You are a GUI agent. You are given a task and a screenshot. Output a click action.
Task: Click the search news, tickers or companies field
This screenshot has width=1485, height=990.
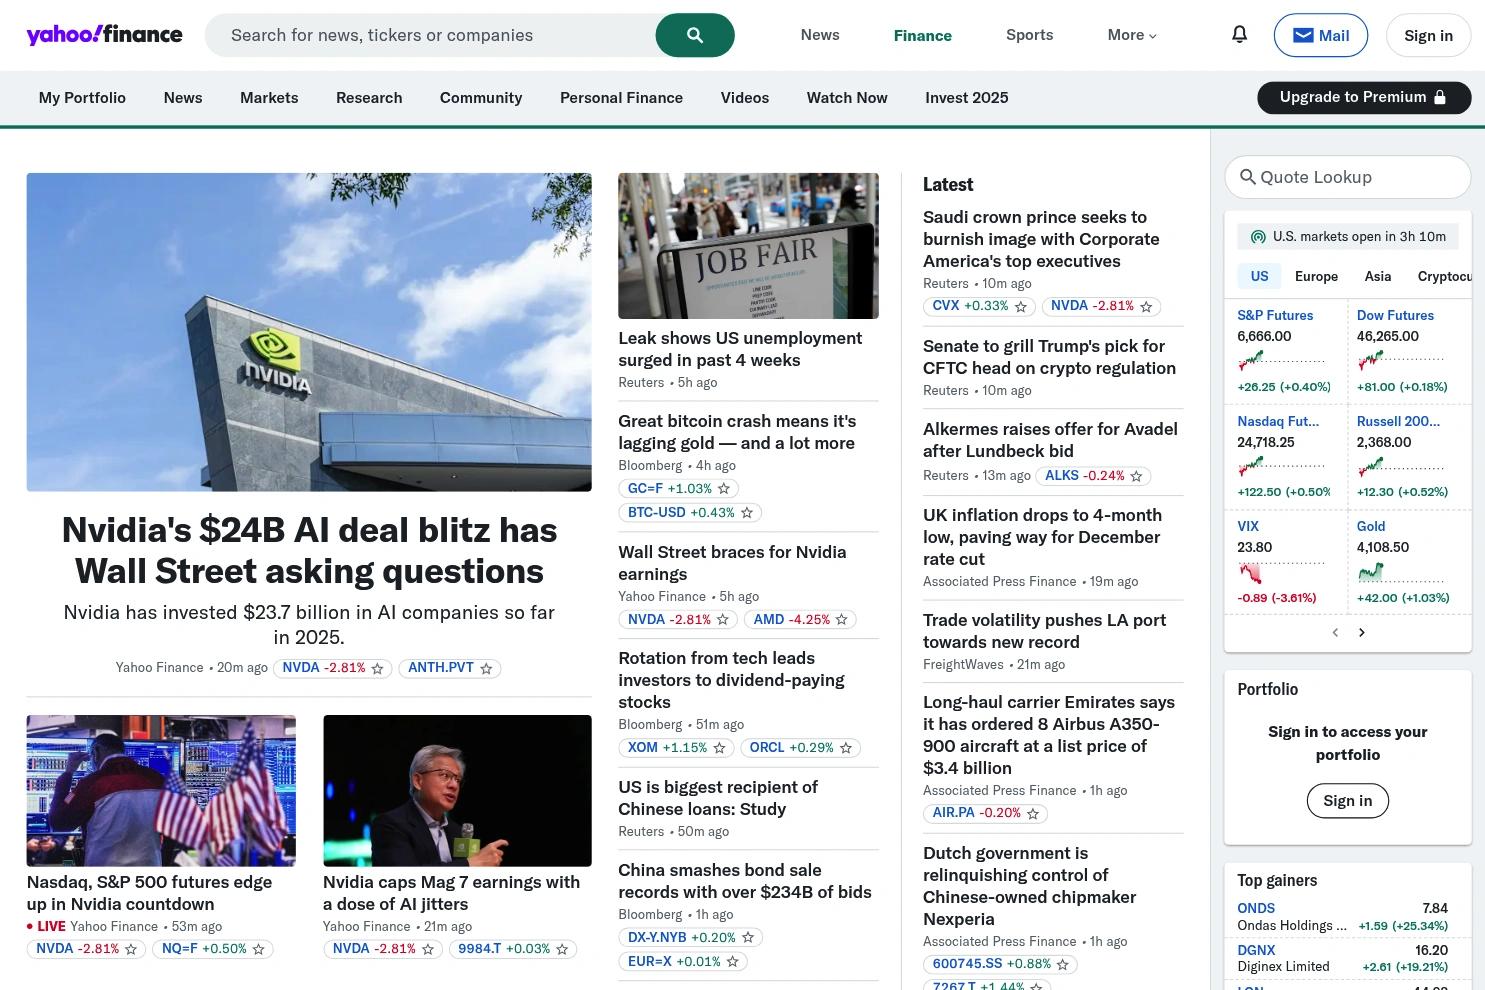(430, 35)
